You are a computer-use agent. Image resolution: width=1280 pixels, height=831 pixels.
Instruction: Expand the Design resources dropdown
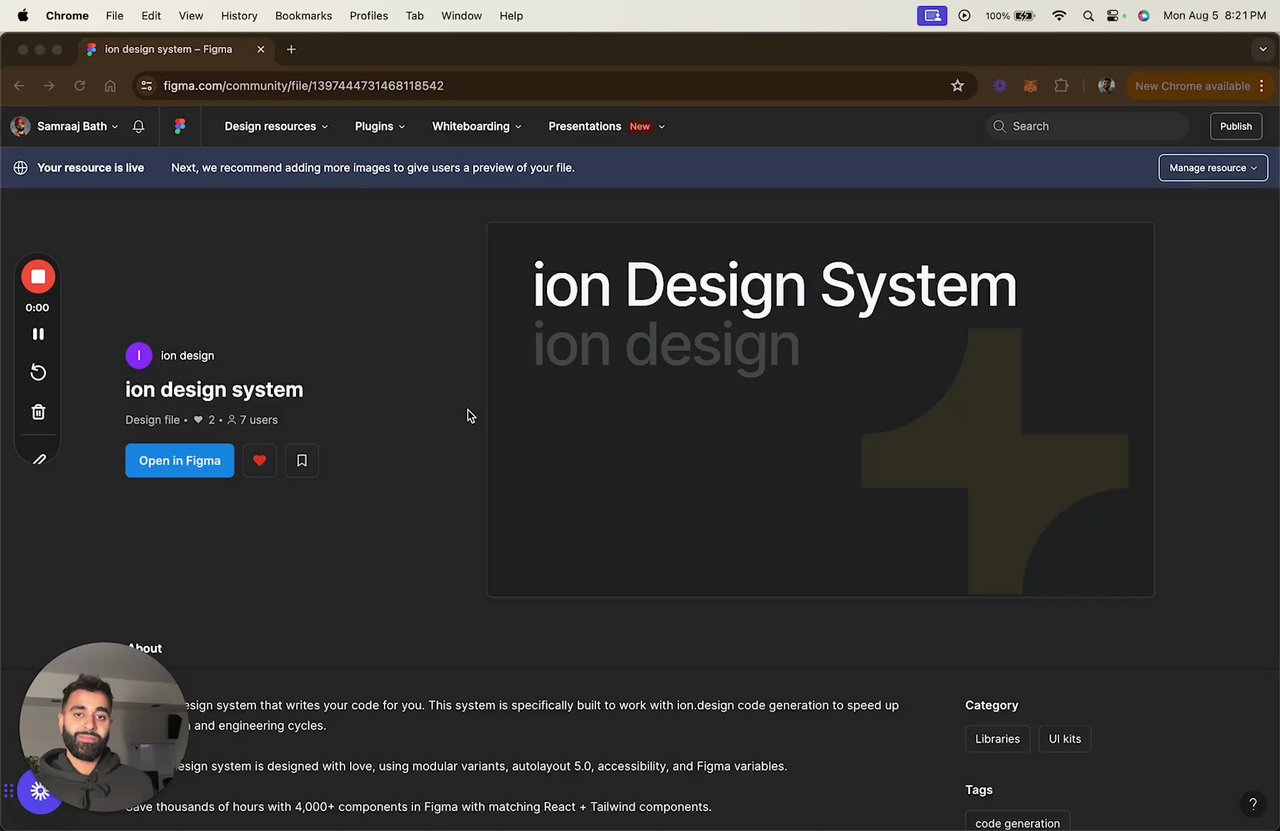tap(276, 126)
